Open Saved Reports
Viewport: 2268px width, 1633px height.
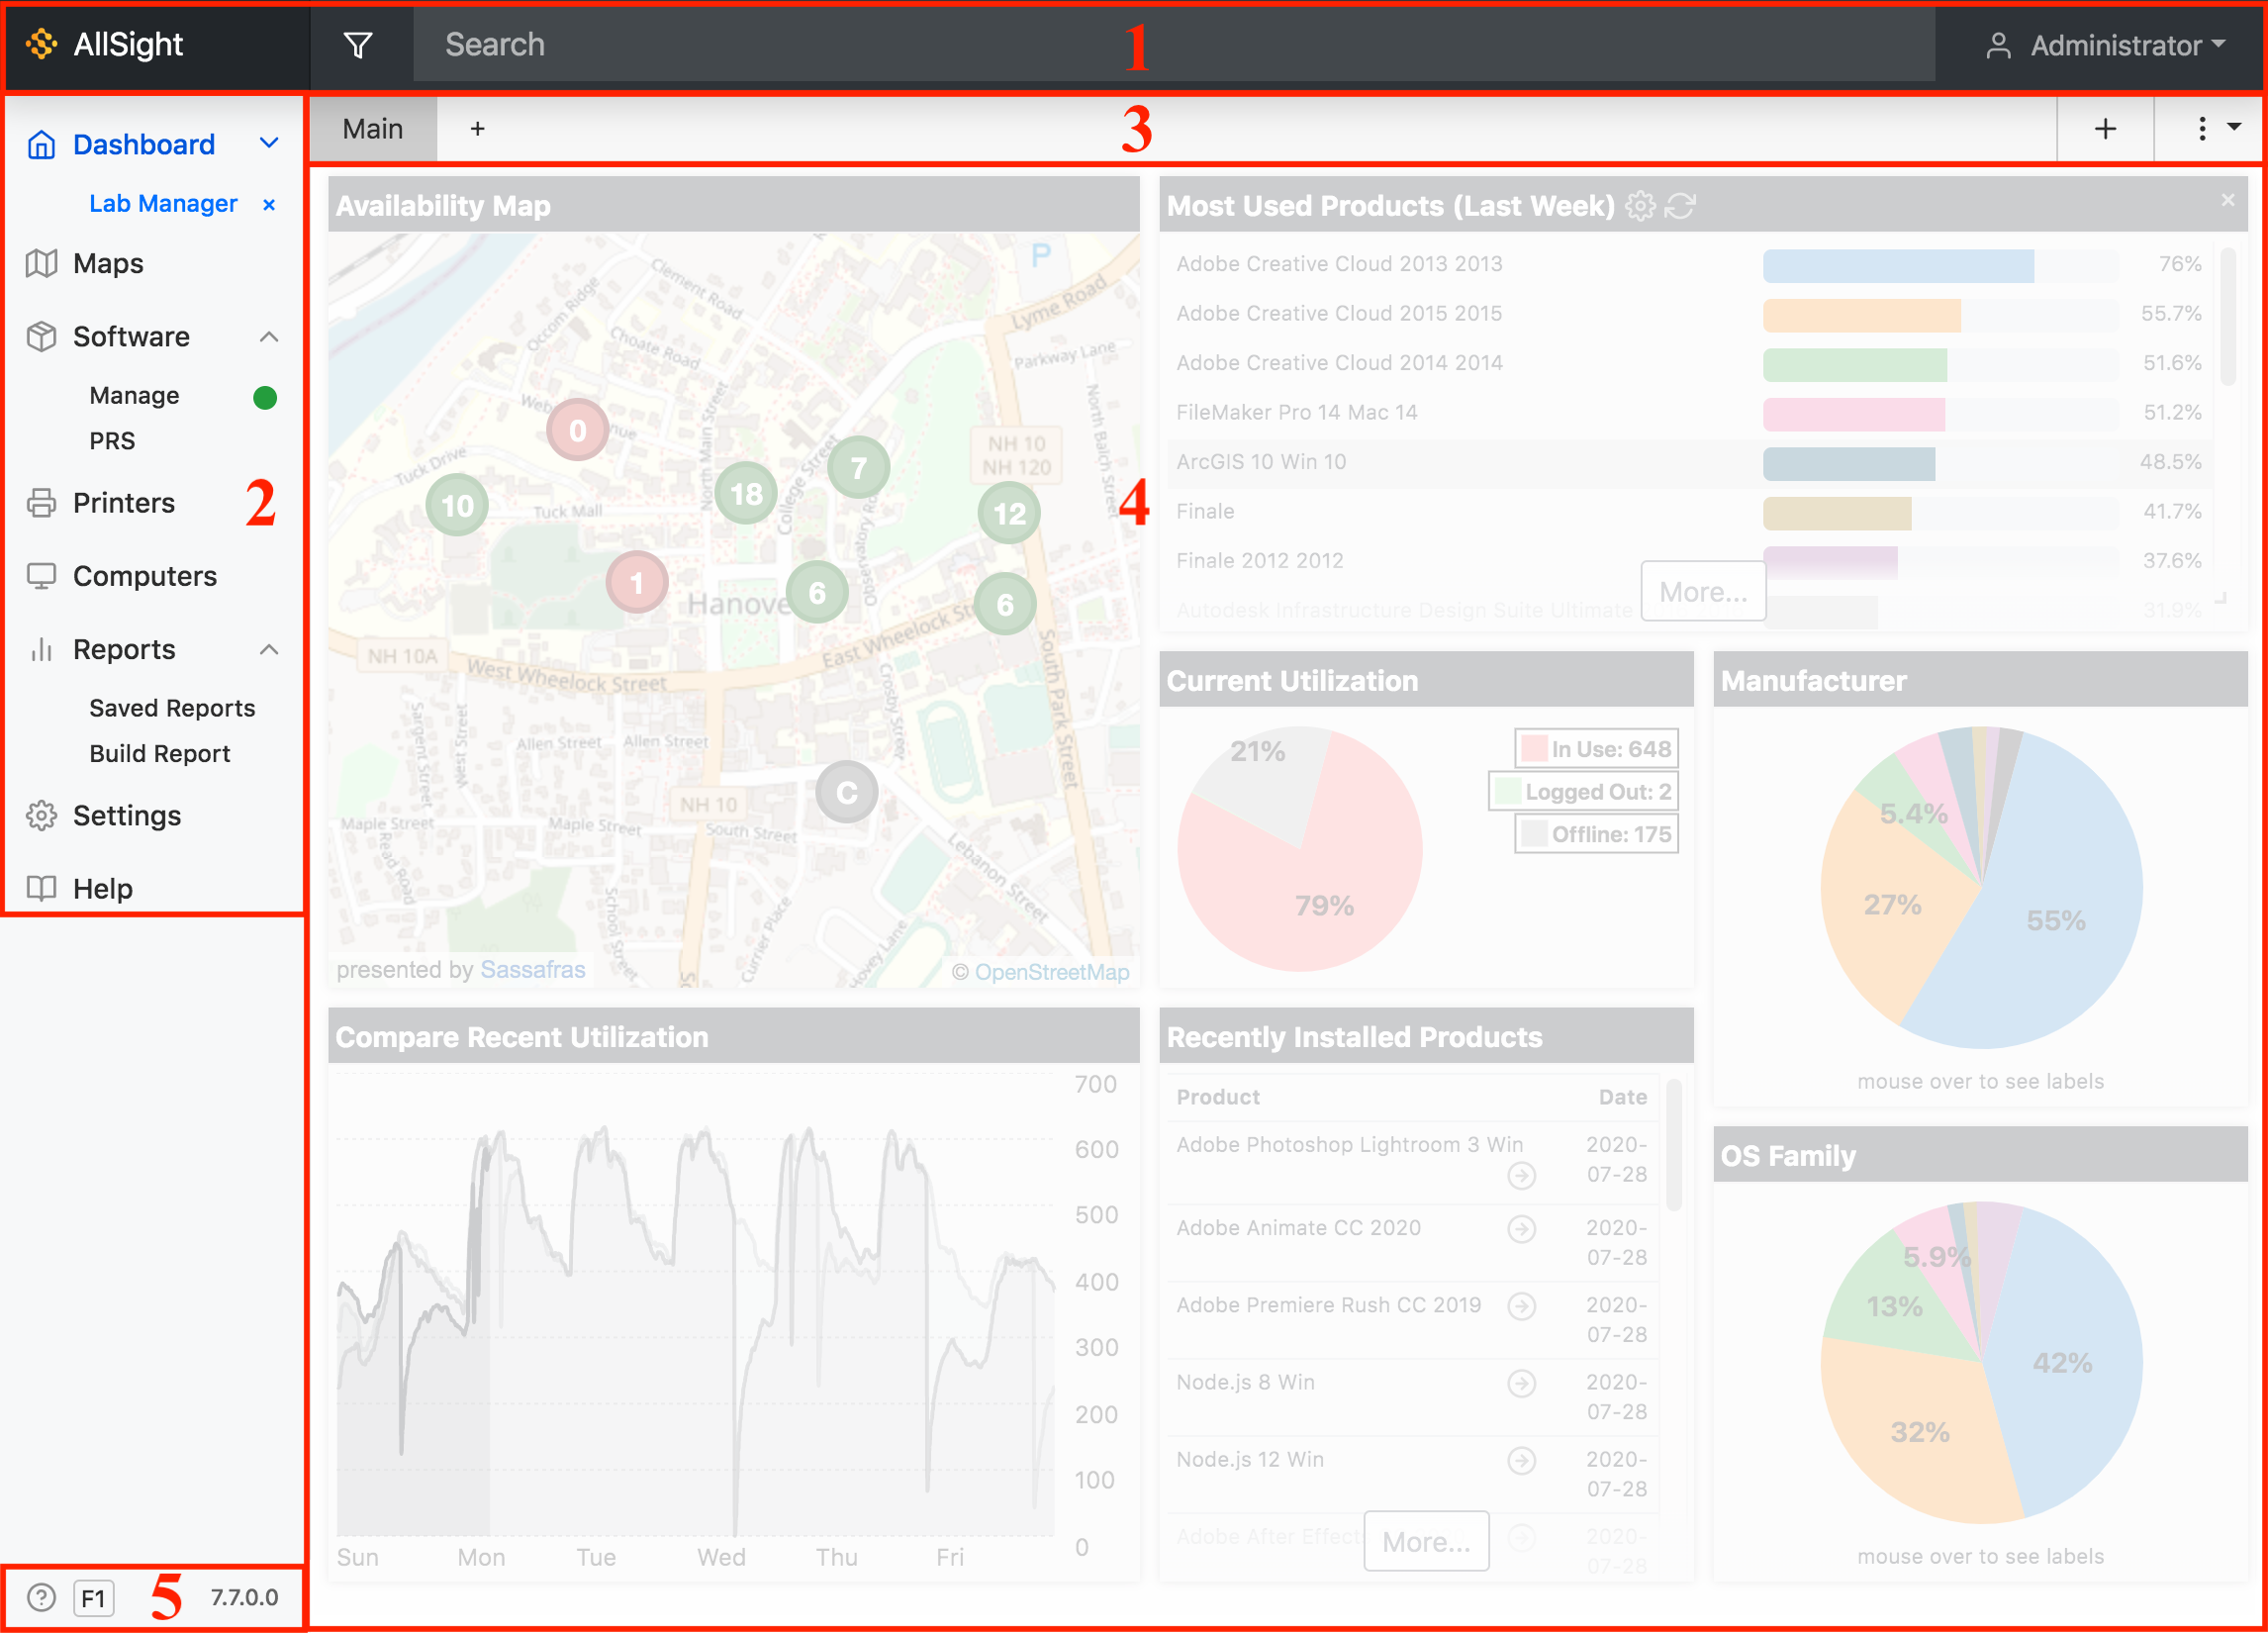click(x=172, y=708)
